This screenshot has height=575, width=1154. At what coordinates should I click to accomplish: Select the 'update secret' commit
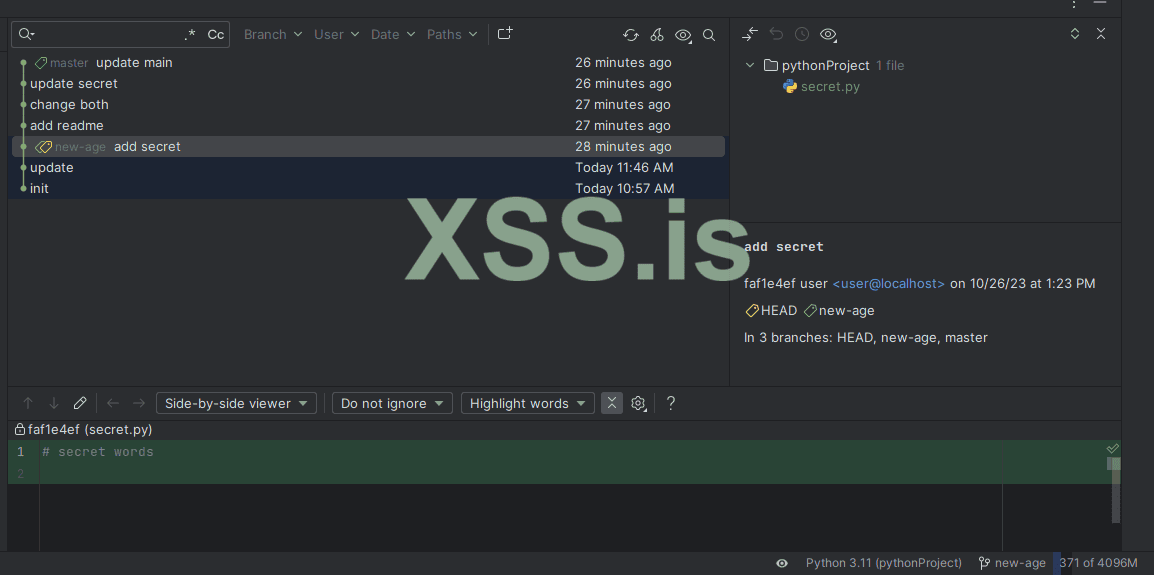[x=368, y=84]
